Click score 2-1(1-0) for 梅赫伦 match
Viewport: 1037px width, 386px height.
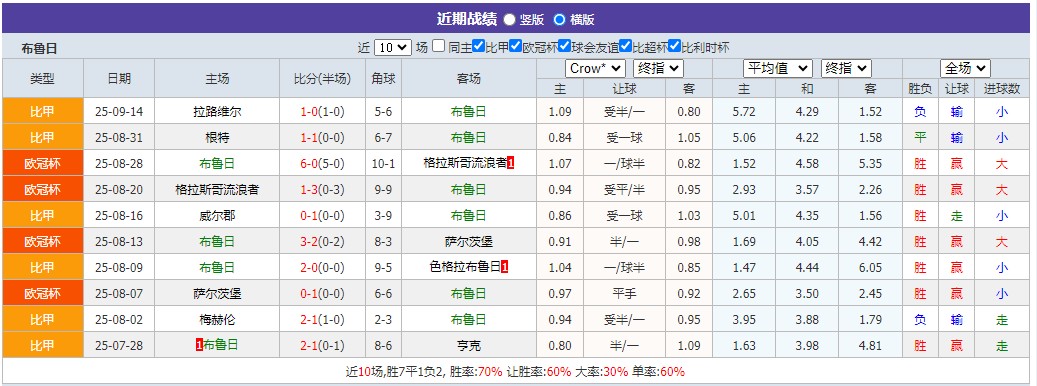point(322,320)
